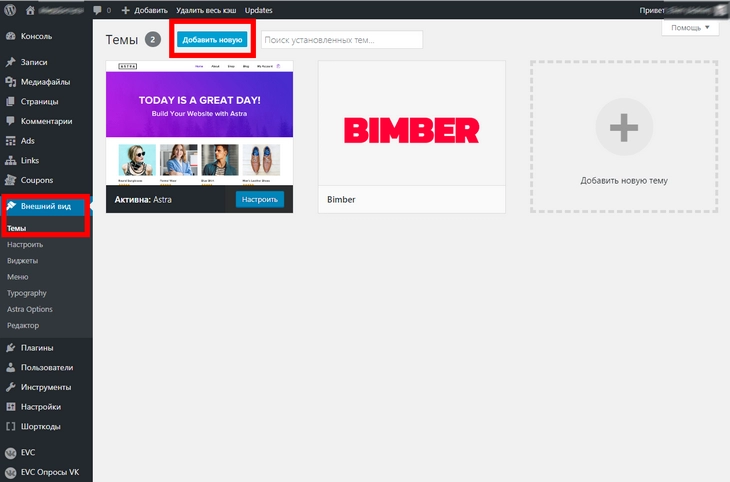Click the Ads list icon
Viewport: 730px width, 482px height.
(x=11, y=141)
